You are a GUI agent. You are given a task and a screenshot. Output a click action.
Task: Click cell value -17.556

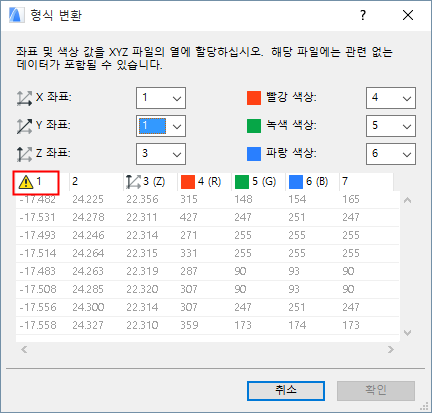click(x=38, y=307)
